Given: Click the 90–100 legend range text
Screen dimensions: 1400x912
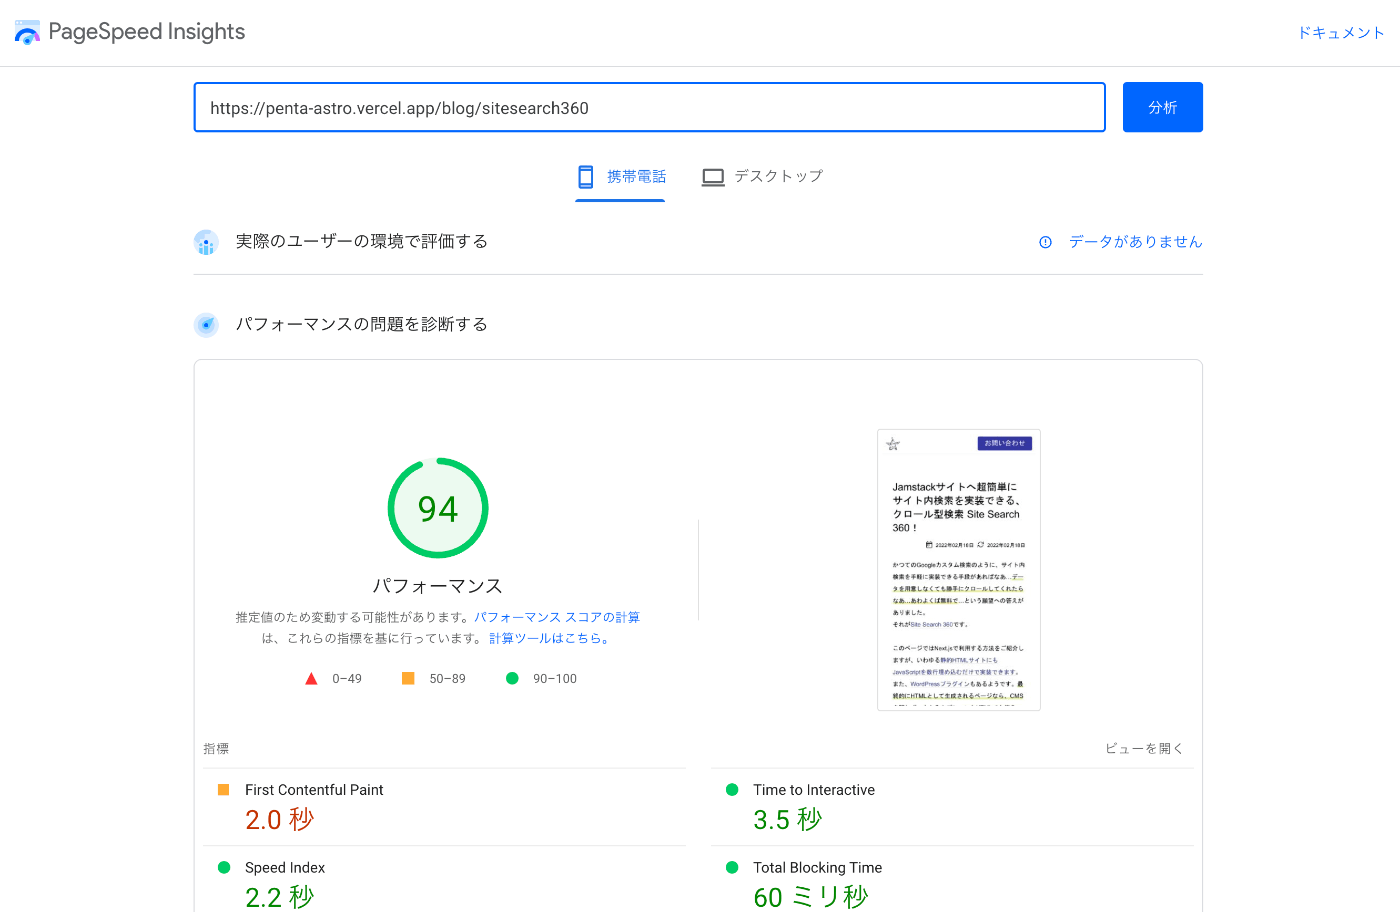Looking at the screenshot, I should tap(555, 679).
